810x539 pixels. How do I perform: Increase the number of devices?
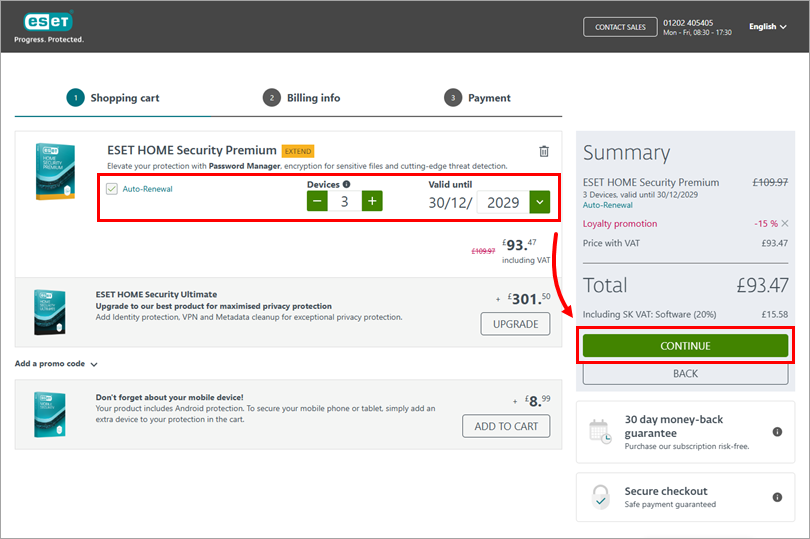click(x=372, y=201)
